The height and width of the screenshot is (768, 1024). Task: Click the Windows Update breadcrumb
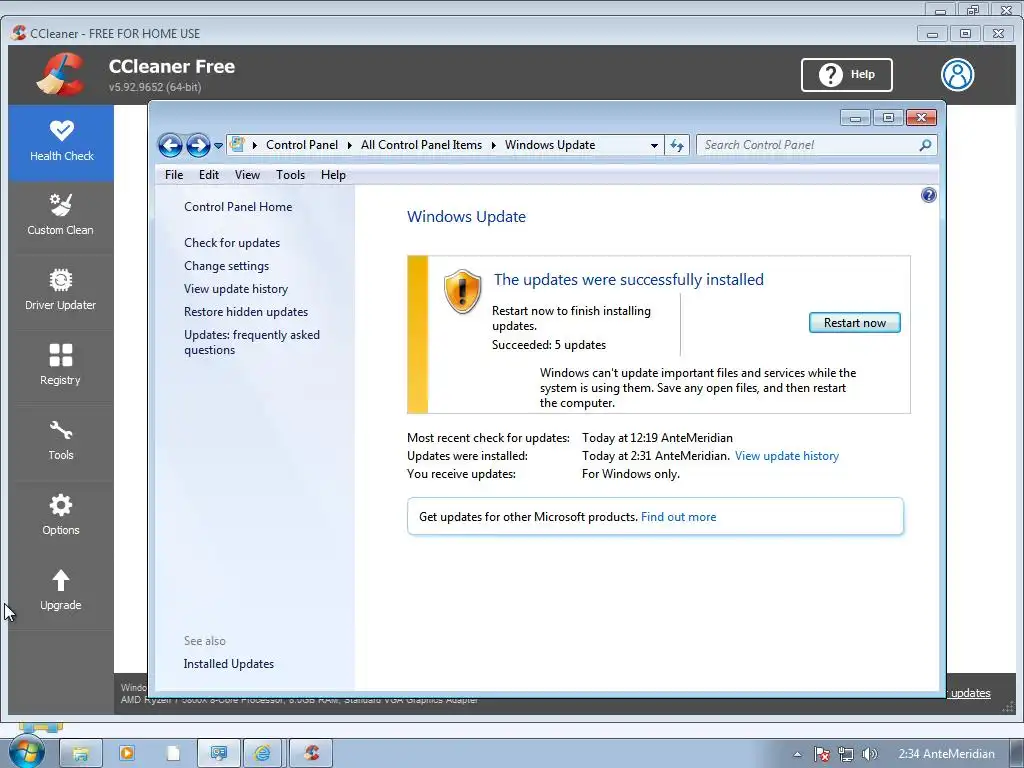(550, 145)
